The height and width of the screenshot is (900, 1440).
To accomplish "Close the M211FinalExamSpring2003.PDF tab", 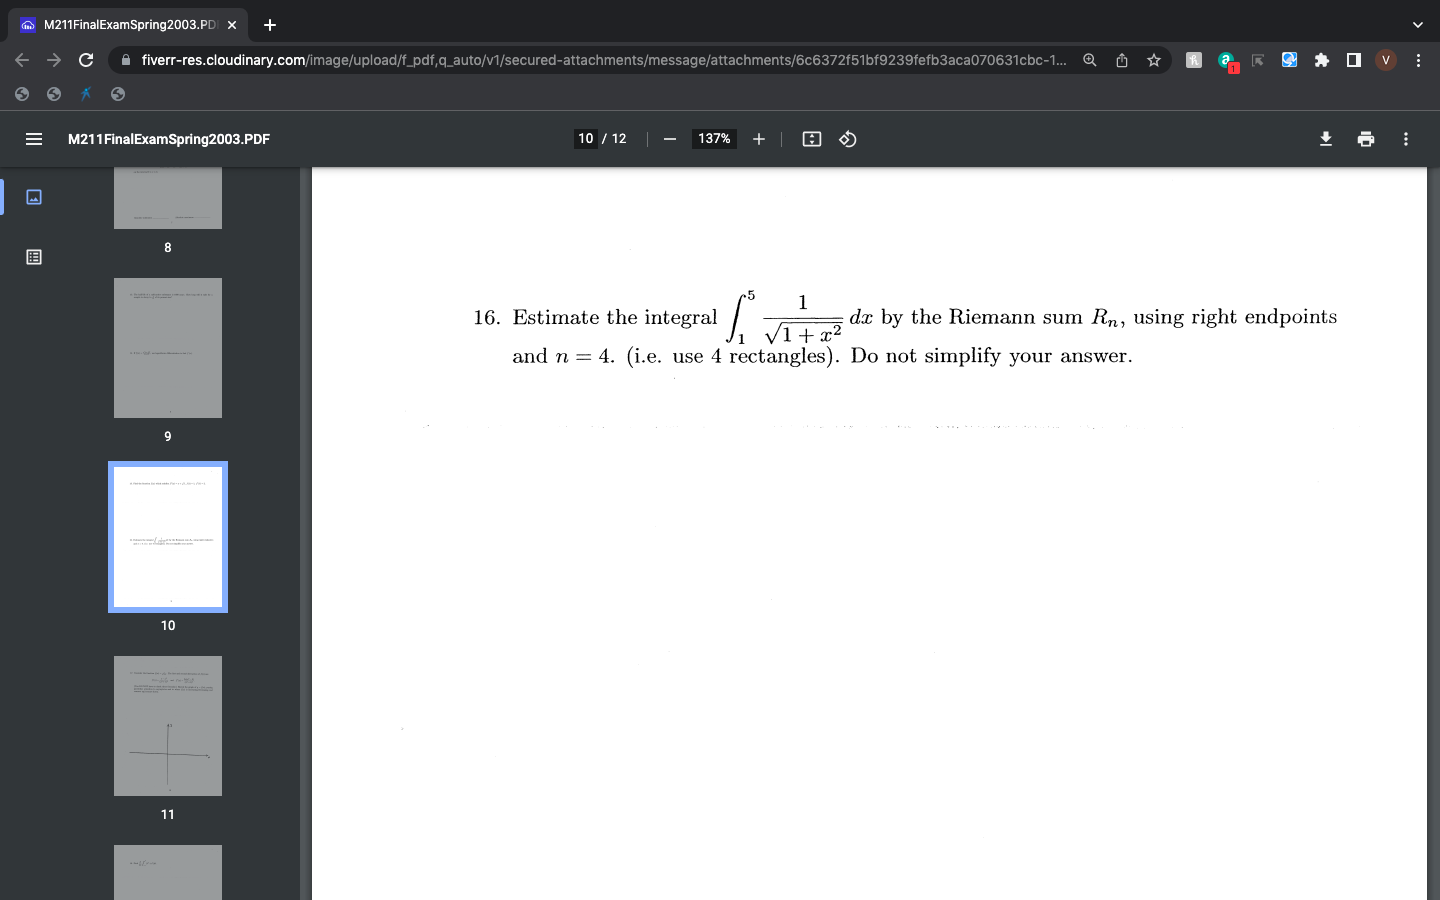I will pos(232,25).
